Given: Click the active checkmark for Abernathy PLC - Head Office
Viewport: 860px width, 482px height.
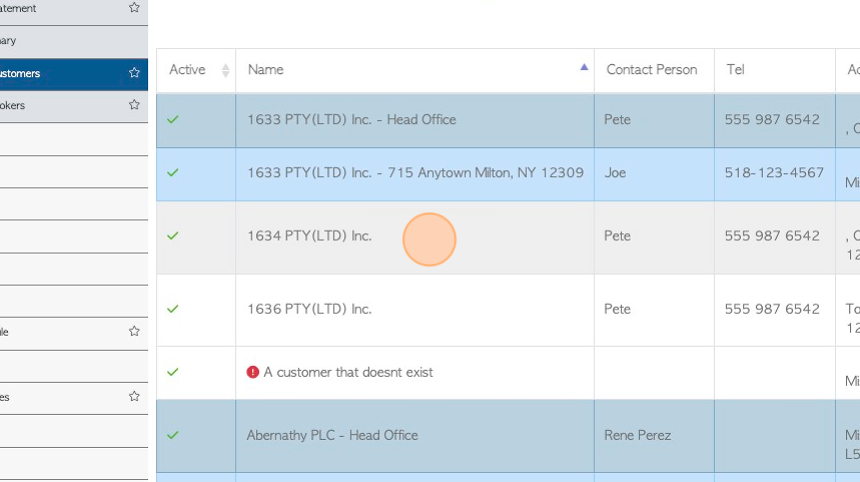Looking at the screenshot, I should [173, 435].
